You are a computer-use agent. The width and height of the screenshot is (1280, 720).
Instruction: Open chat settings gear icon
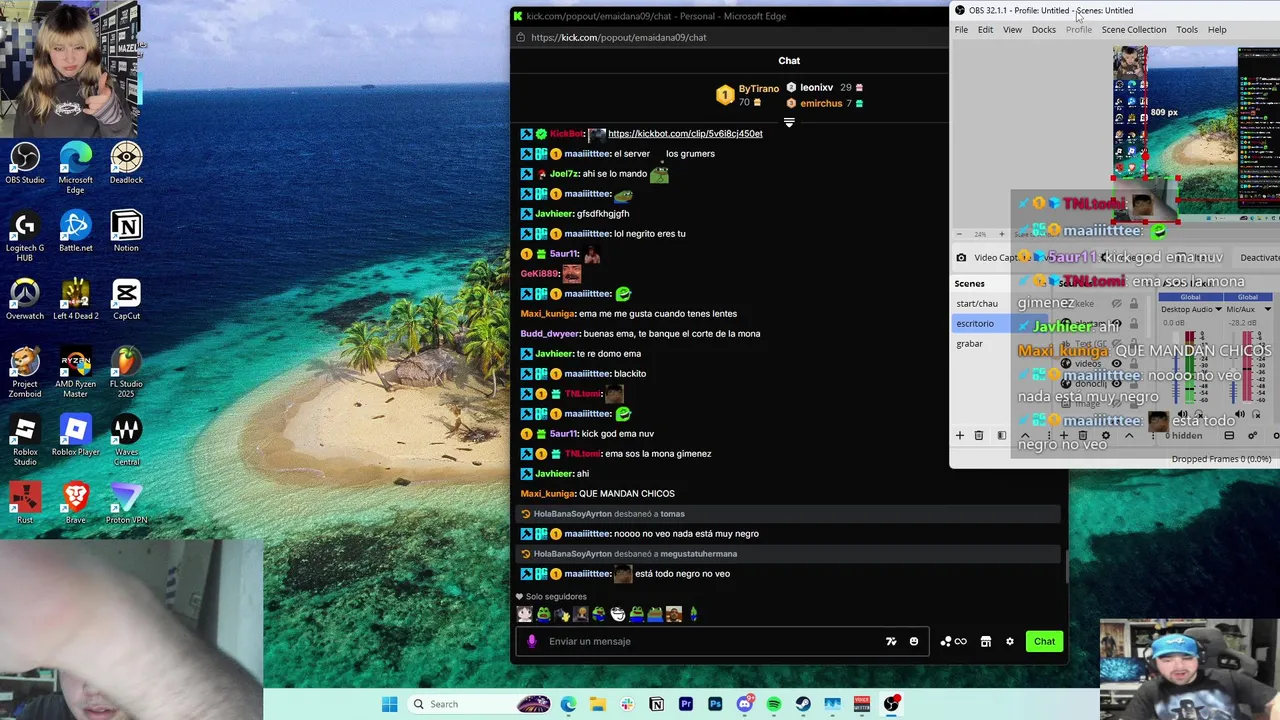(x=1010, y=641)
